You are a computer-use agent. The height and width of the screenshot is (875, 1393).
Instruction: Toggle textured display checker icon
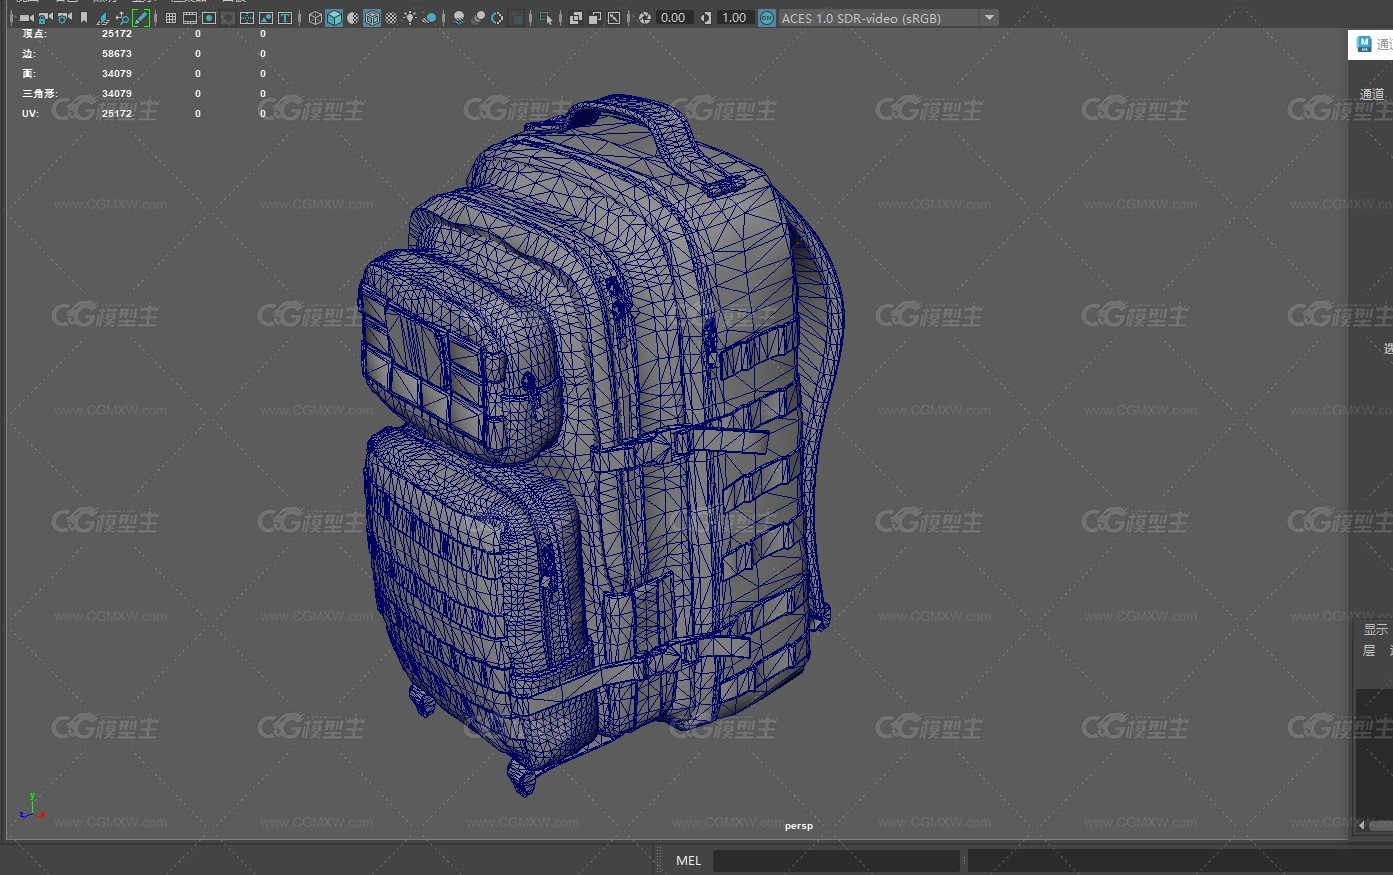[391, 18]
